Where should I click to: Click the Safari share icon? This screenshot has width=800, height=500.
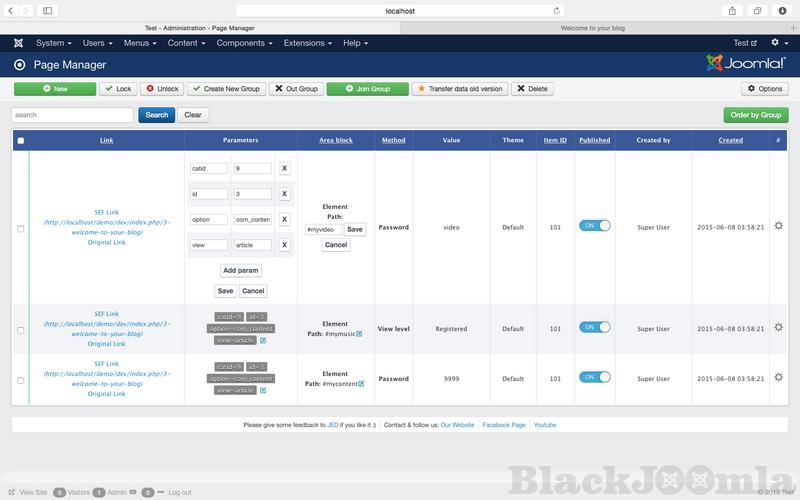pos(732,10)
